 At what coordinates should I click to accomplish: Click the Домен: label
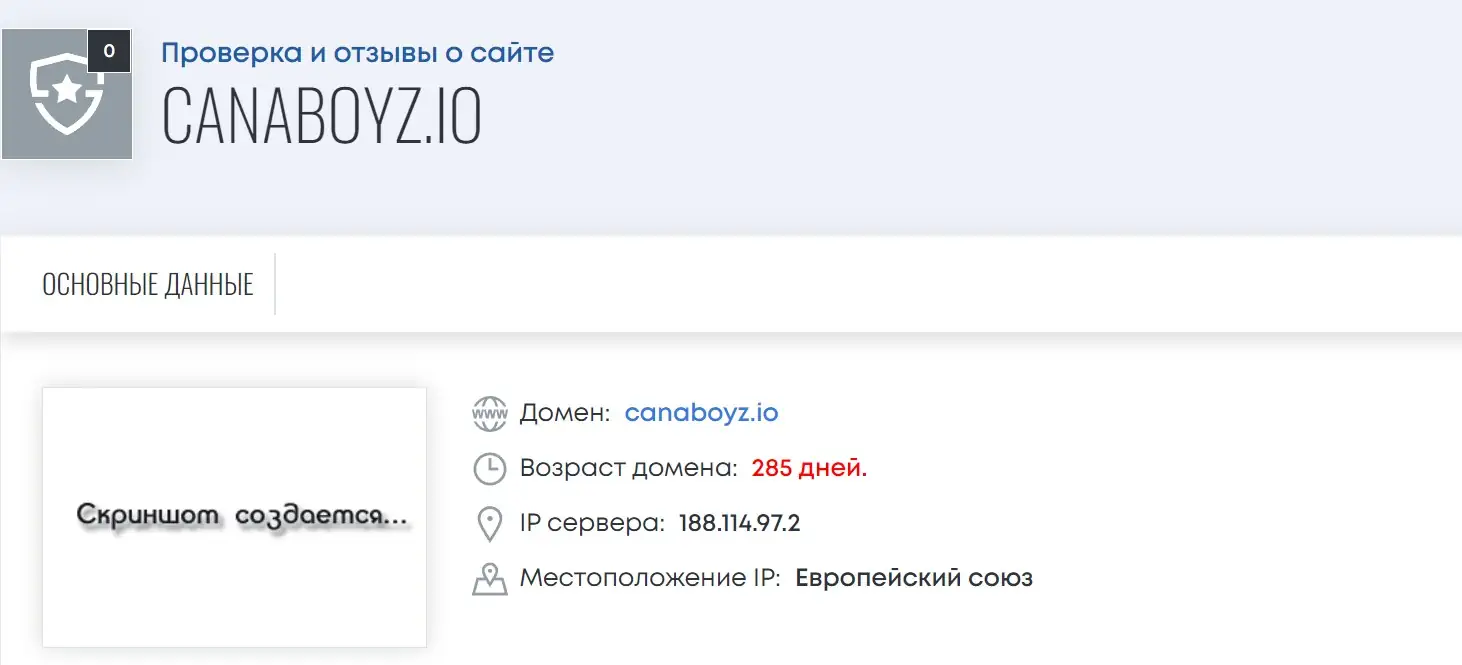(x=565, y=412)
